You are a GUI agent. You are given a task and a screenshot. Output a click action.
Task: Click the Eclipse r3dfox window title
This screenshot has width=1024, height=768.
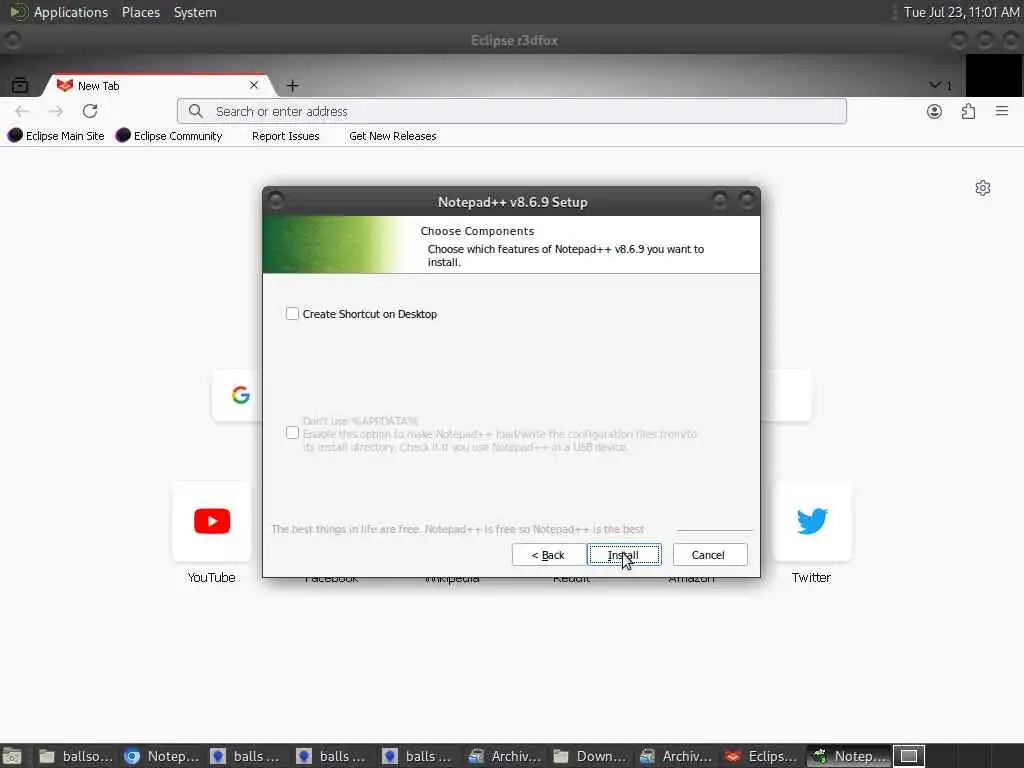coord(514,40)
